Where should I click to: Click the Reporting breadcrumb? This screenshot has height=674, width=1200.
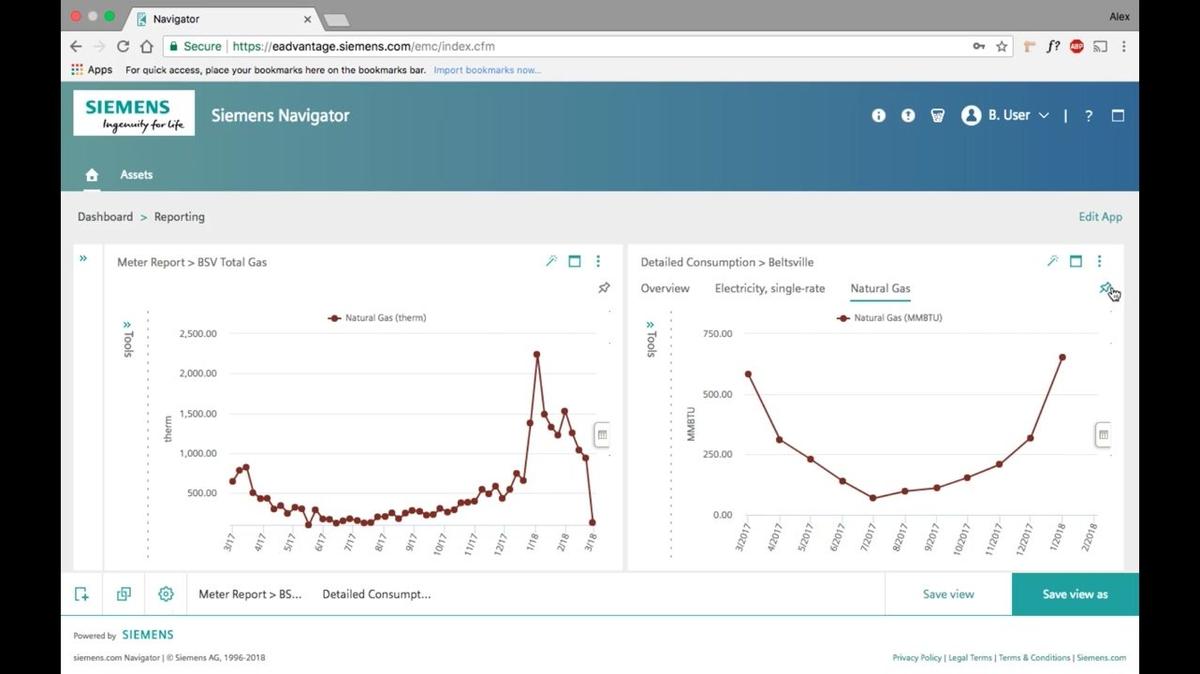click(179, 217)
